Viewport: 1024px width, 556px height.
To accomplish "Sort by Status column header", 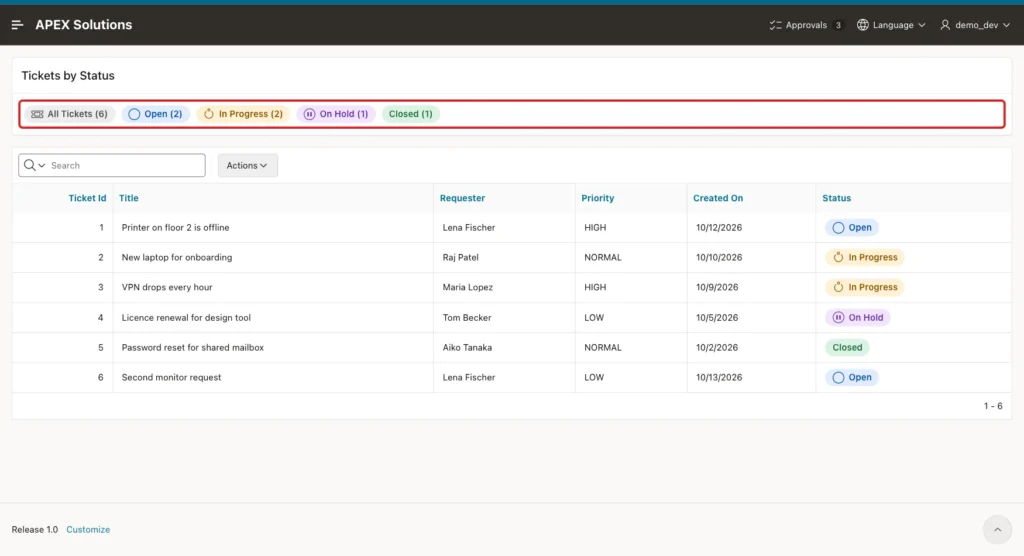I will click(x=837, y=198).
